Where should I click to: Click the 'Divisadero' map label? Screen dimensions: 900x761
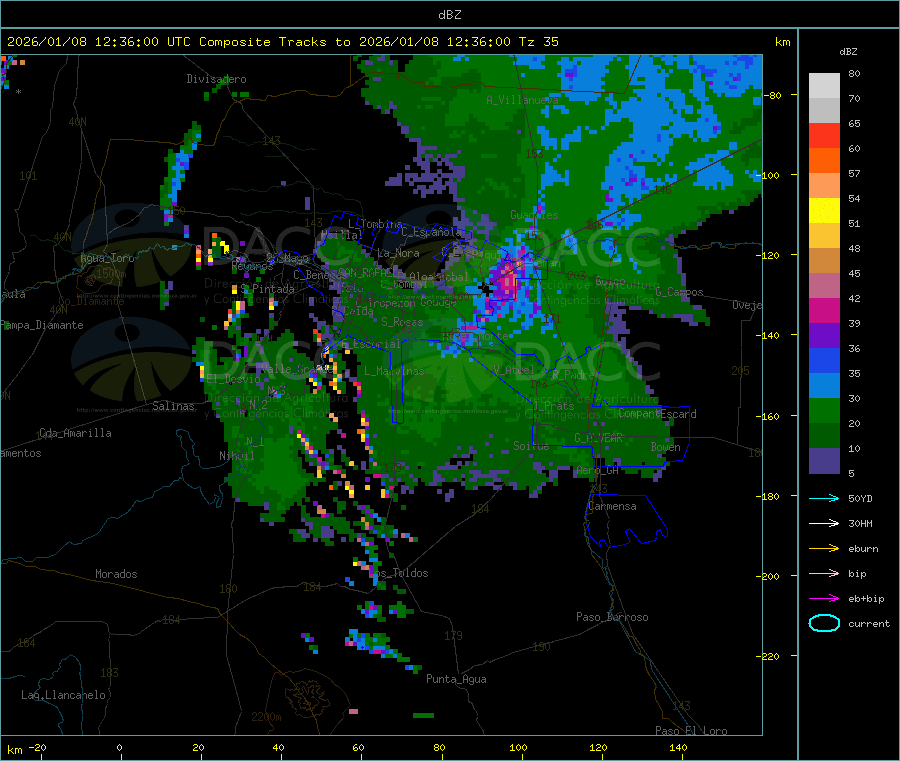click(x=216, y=79)
